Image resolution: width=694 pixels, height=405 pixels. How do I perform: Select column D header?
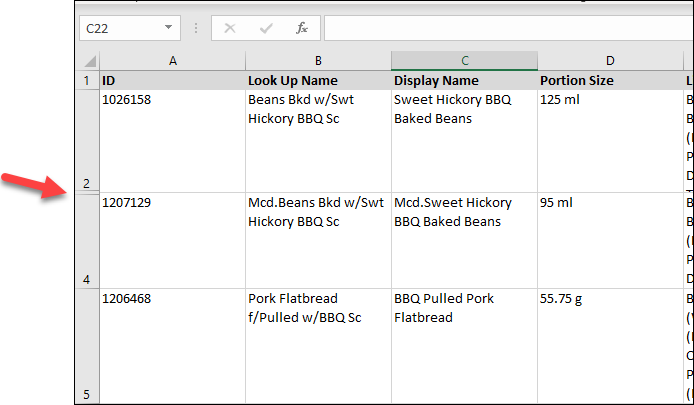610,61
